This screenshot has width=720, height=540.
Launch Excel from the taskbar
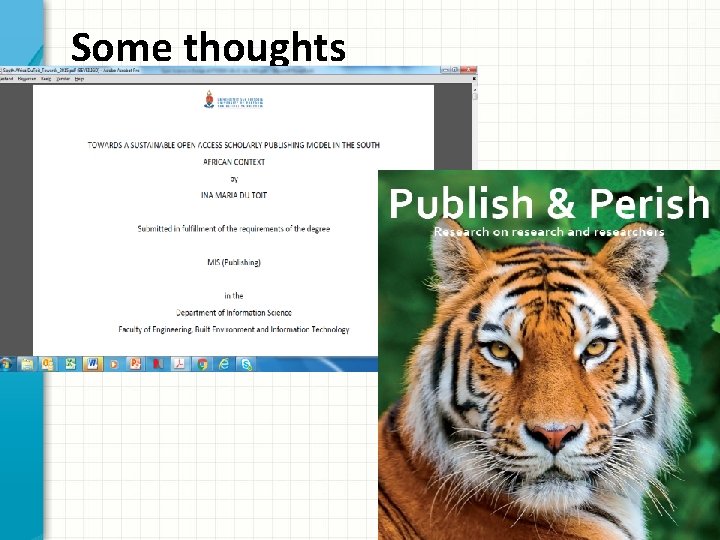click(70, 364)
